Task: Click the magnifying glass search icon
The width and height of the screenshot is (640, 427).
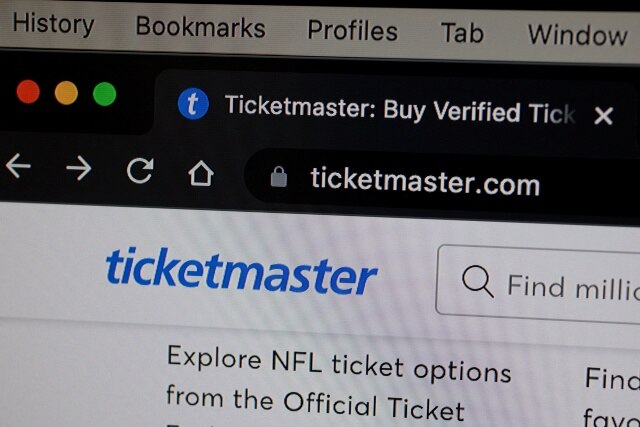Action: click(477, 281)
